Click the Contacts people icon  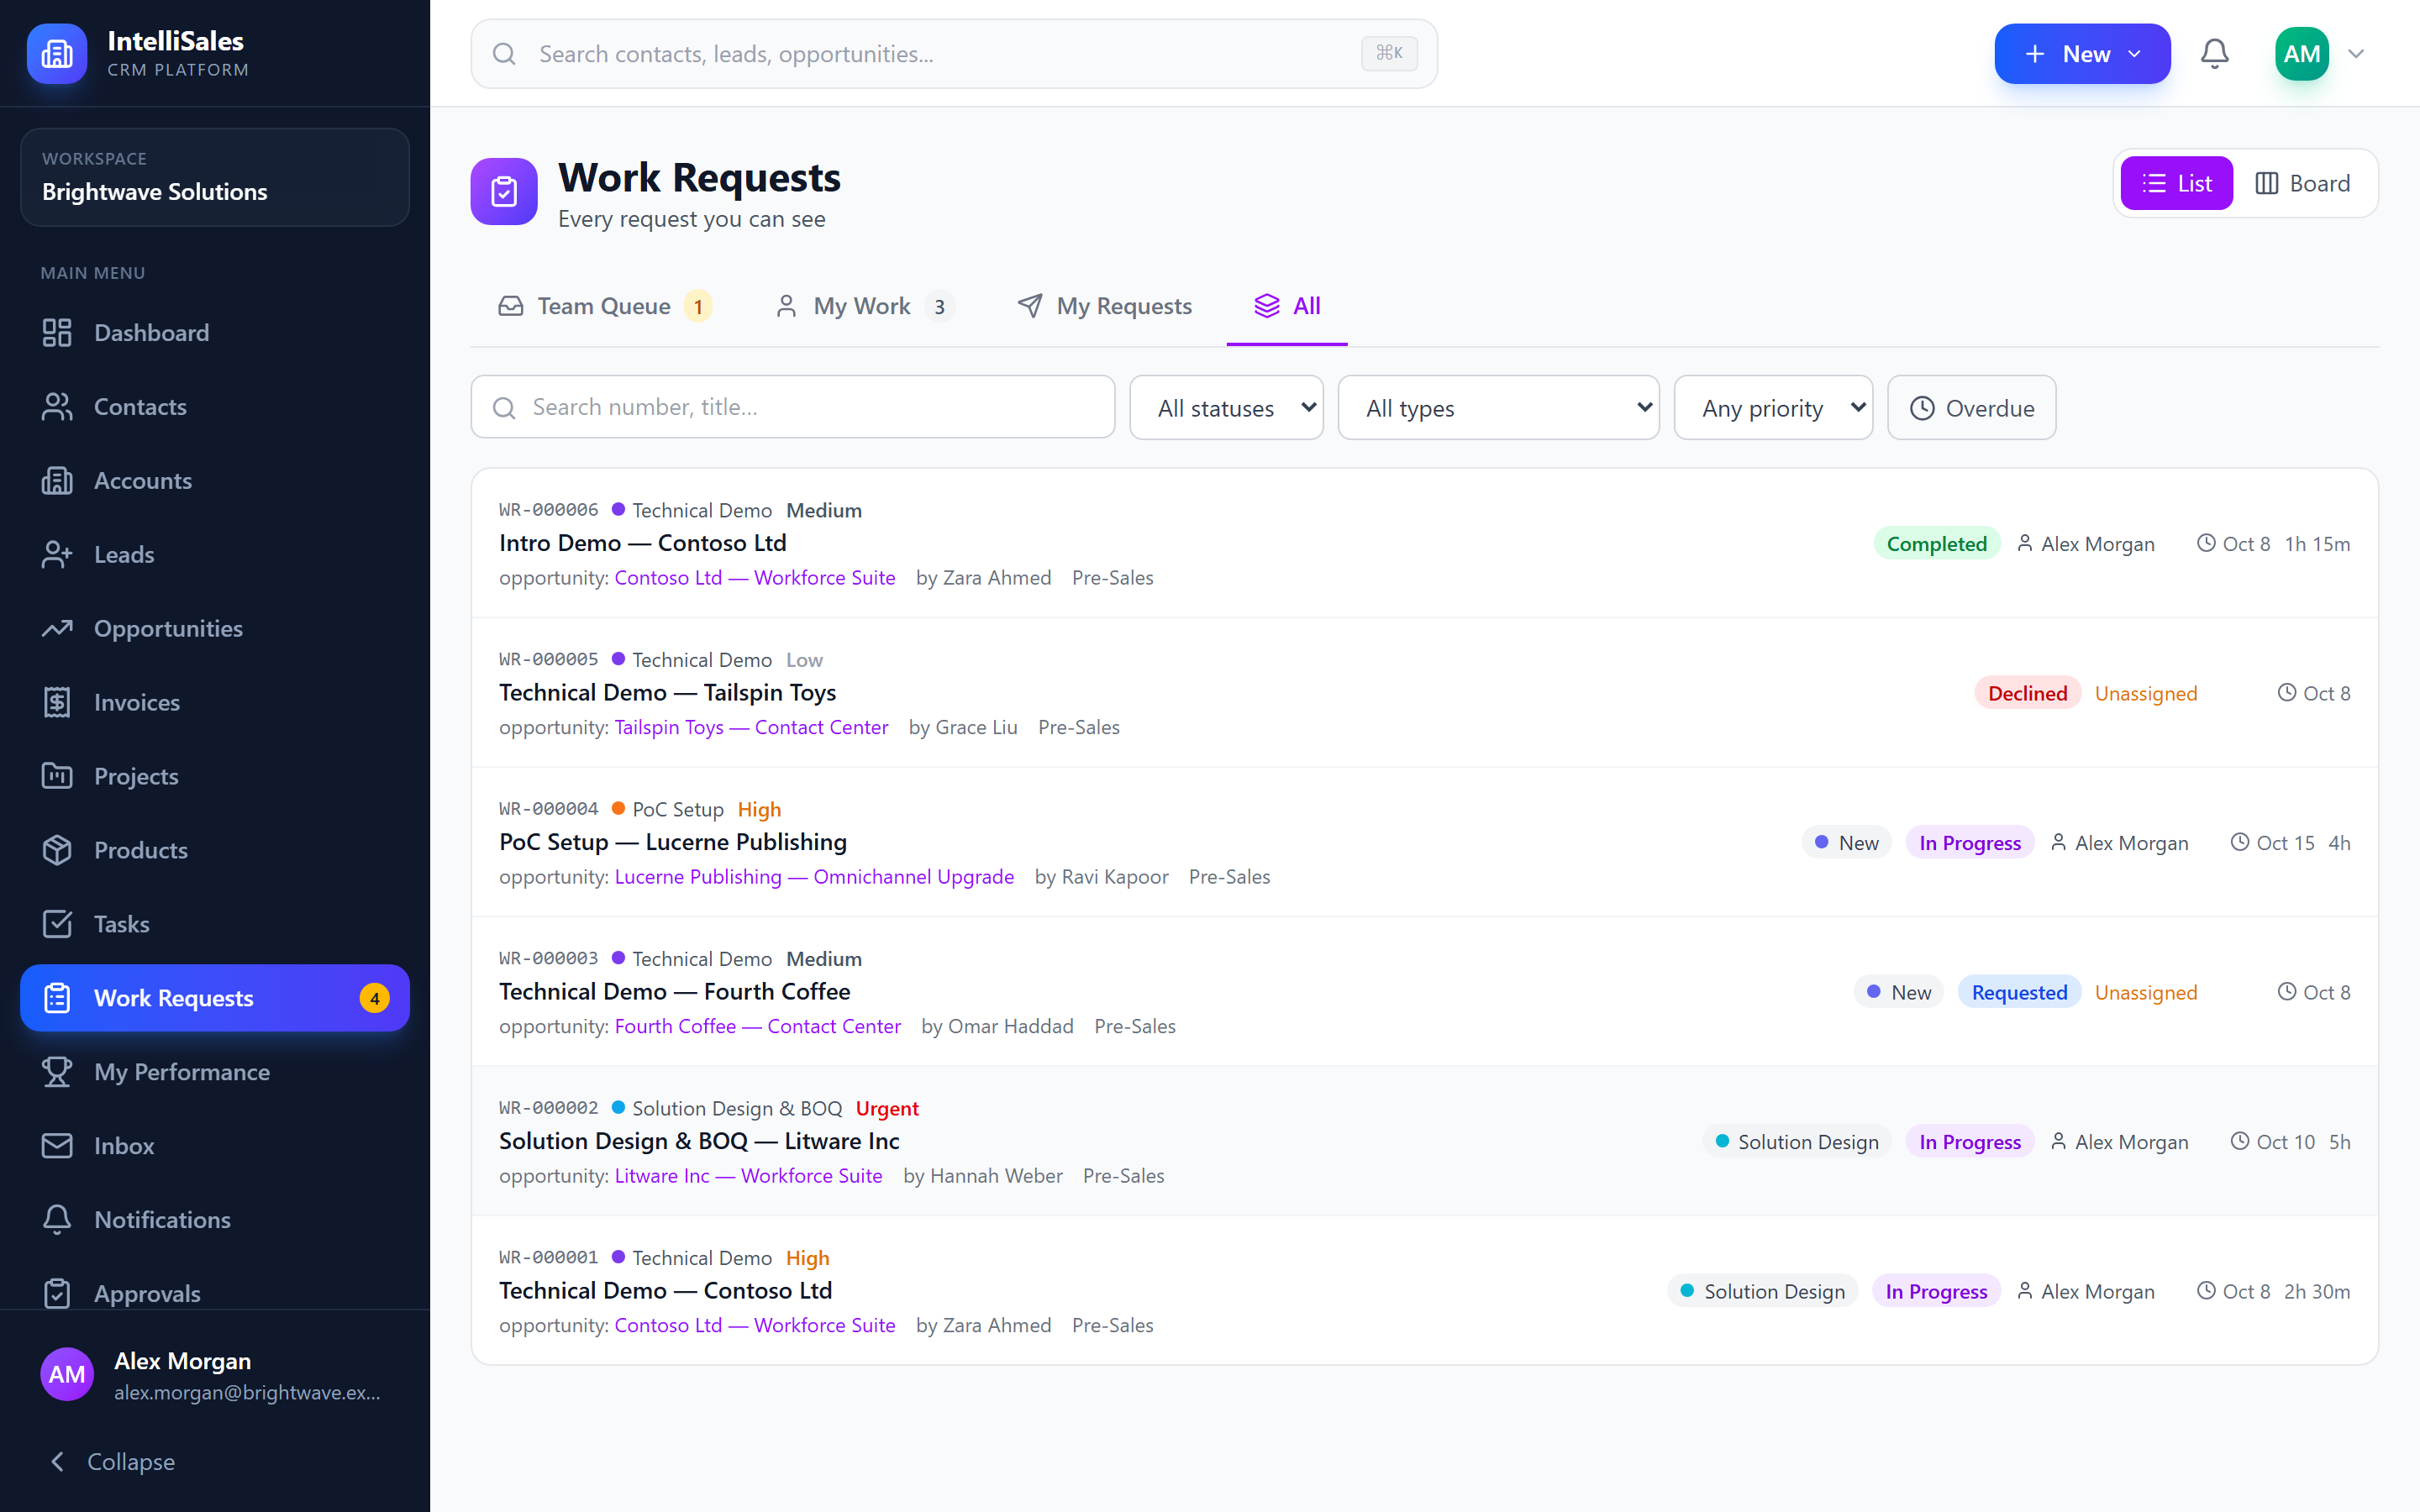[57, 407]
